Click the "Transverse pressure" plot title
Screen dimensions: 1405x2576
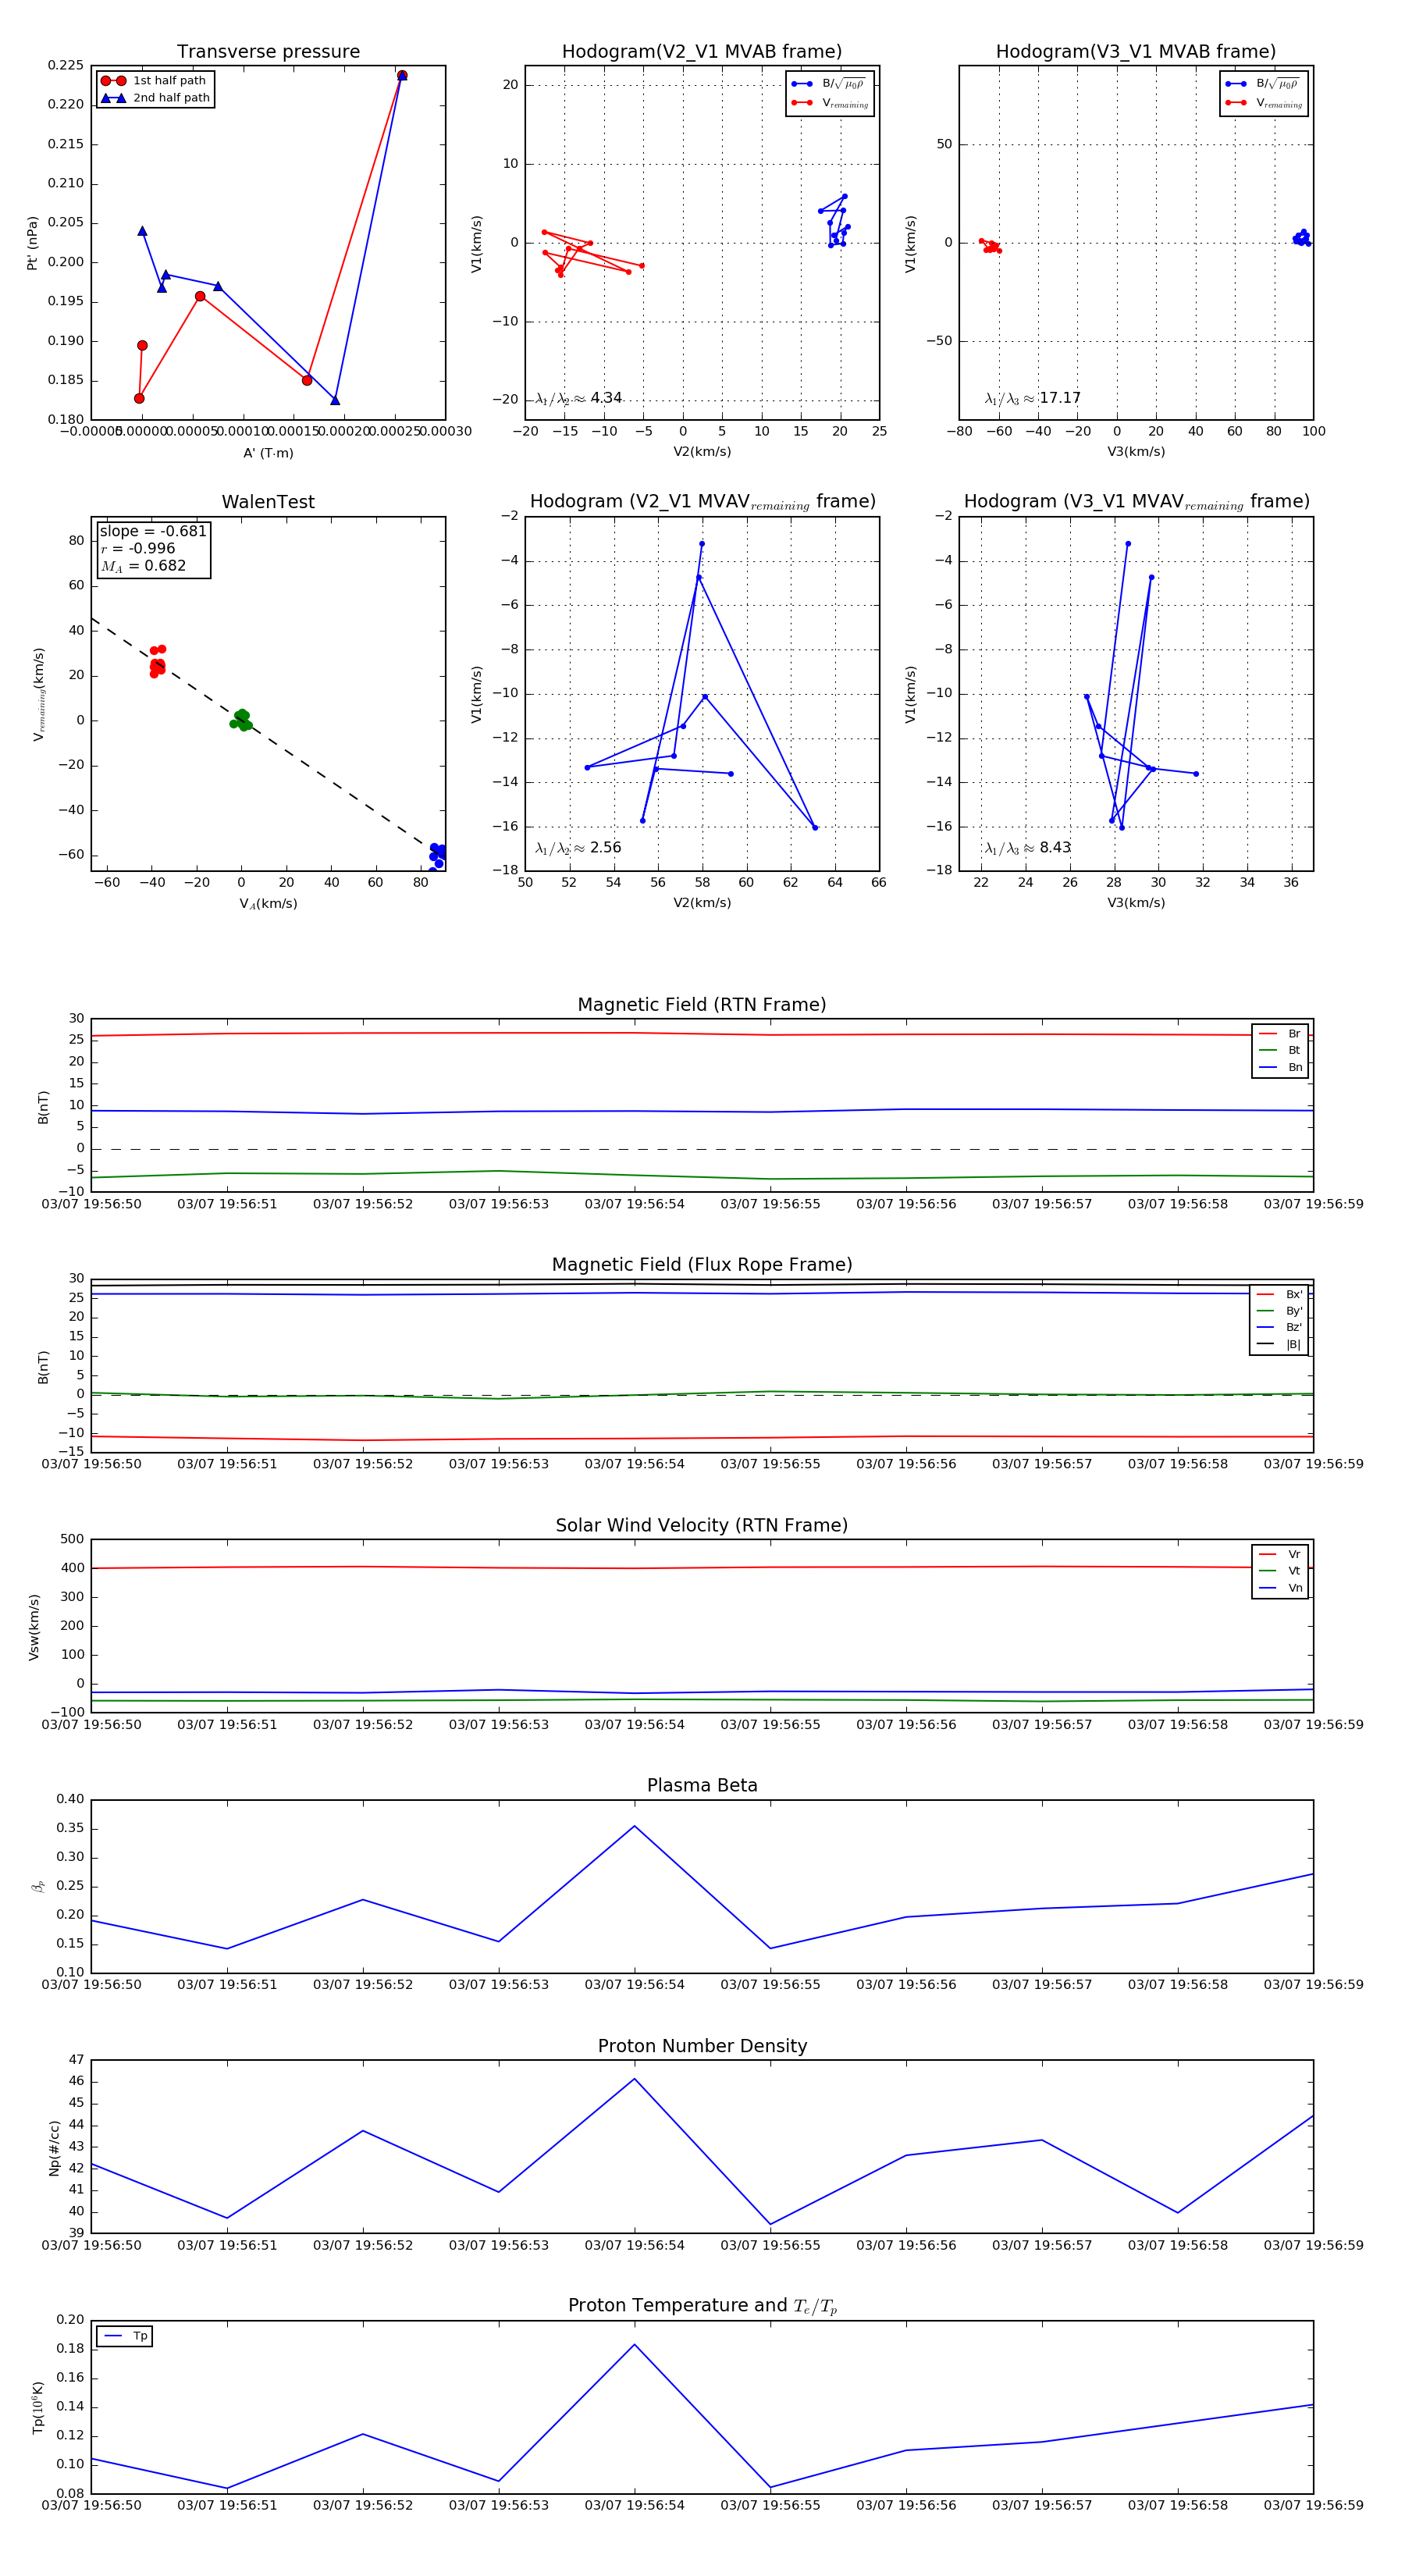coord(268,52)
